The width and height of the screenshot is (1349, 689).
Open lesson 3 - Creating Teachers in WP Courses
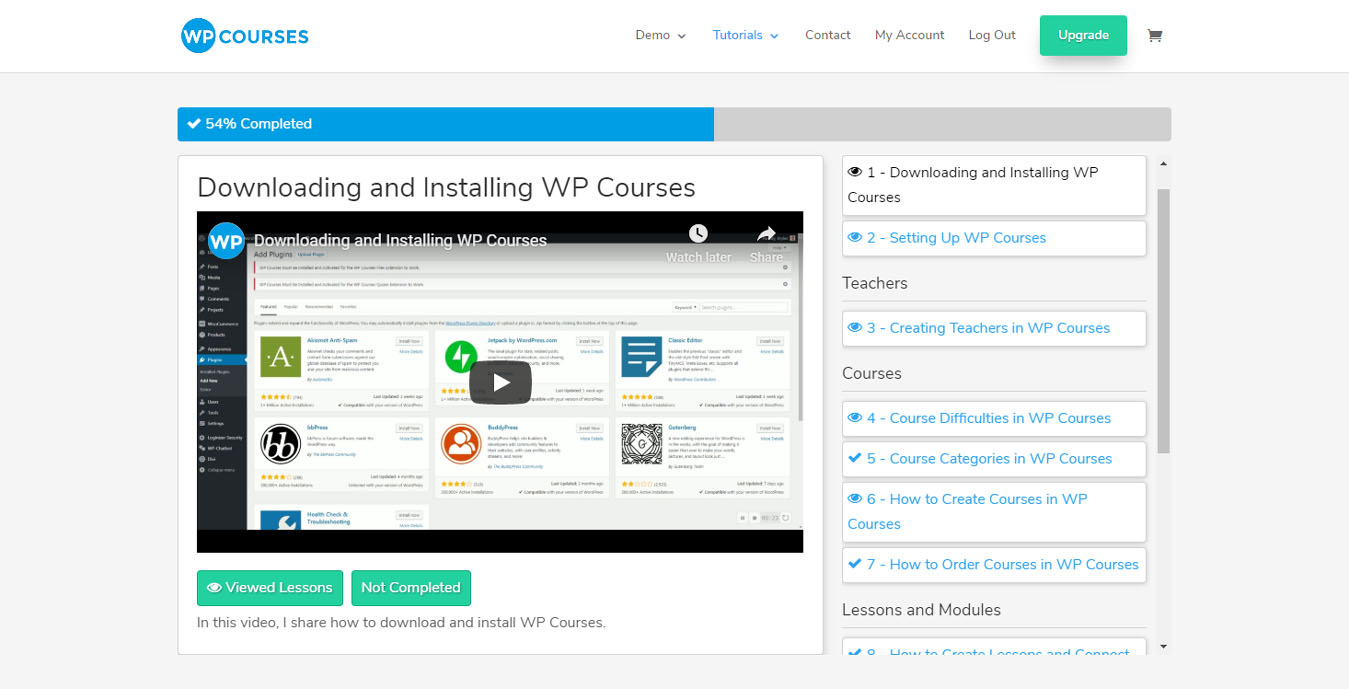pos(994,328)
